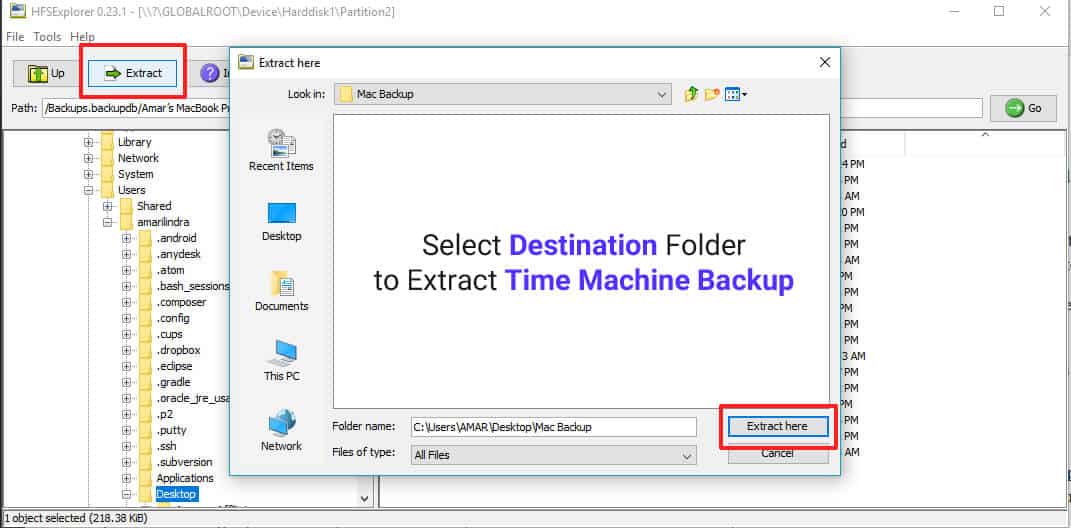The width and height of the screenshot is (1071, 528).
Task: Select .atom folder in tree
Action: 170,270
